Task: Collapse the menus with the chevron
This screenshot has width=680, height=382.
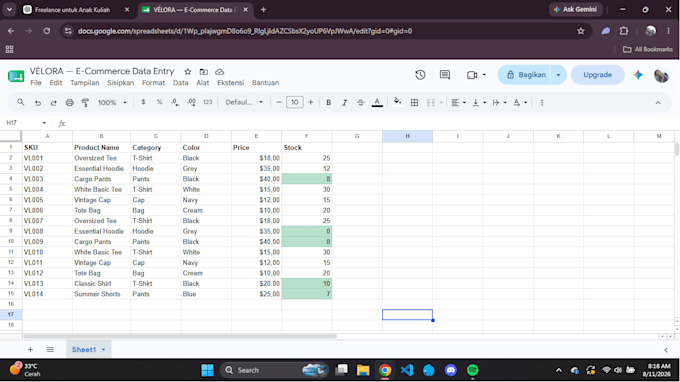Action: (658, 103)
